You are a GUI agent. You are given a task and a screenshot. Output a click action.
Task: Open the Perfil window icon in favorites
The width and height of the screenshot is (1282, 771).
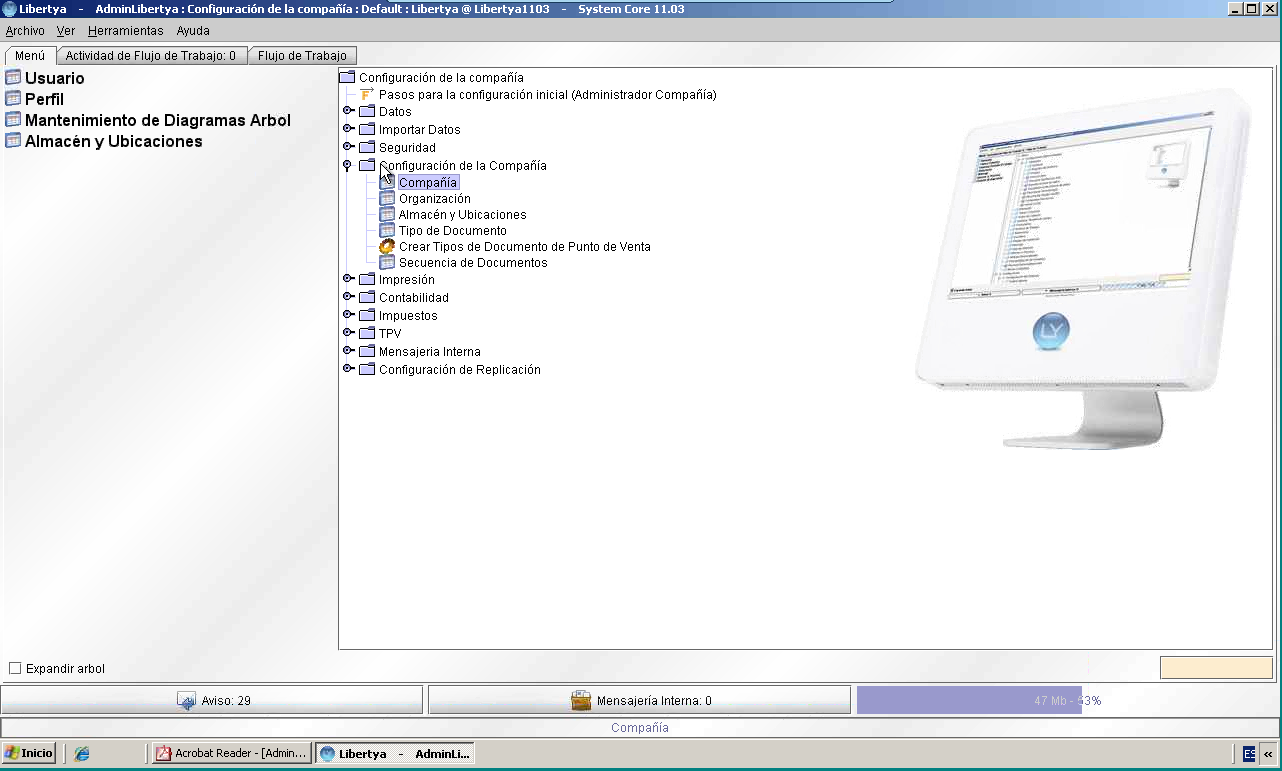(13, 98)
